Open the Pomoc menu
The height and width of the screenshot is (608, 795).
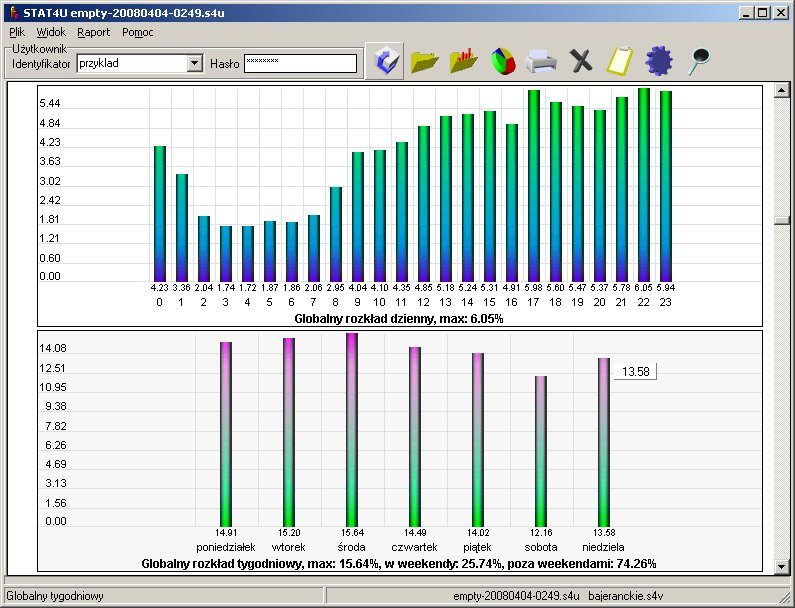(137, 32)
